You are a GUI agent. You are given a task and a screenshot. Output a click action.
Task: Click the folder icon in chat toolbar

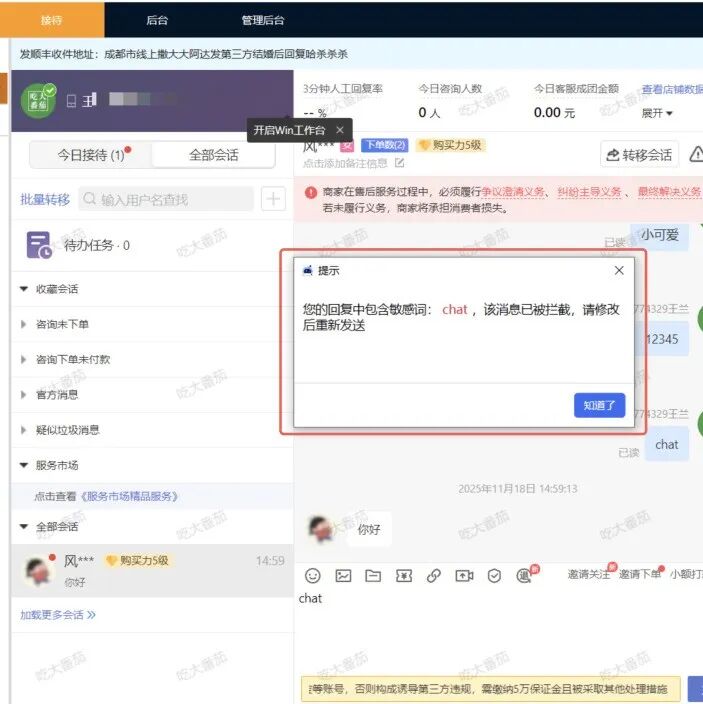tap(373, 576)
